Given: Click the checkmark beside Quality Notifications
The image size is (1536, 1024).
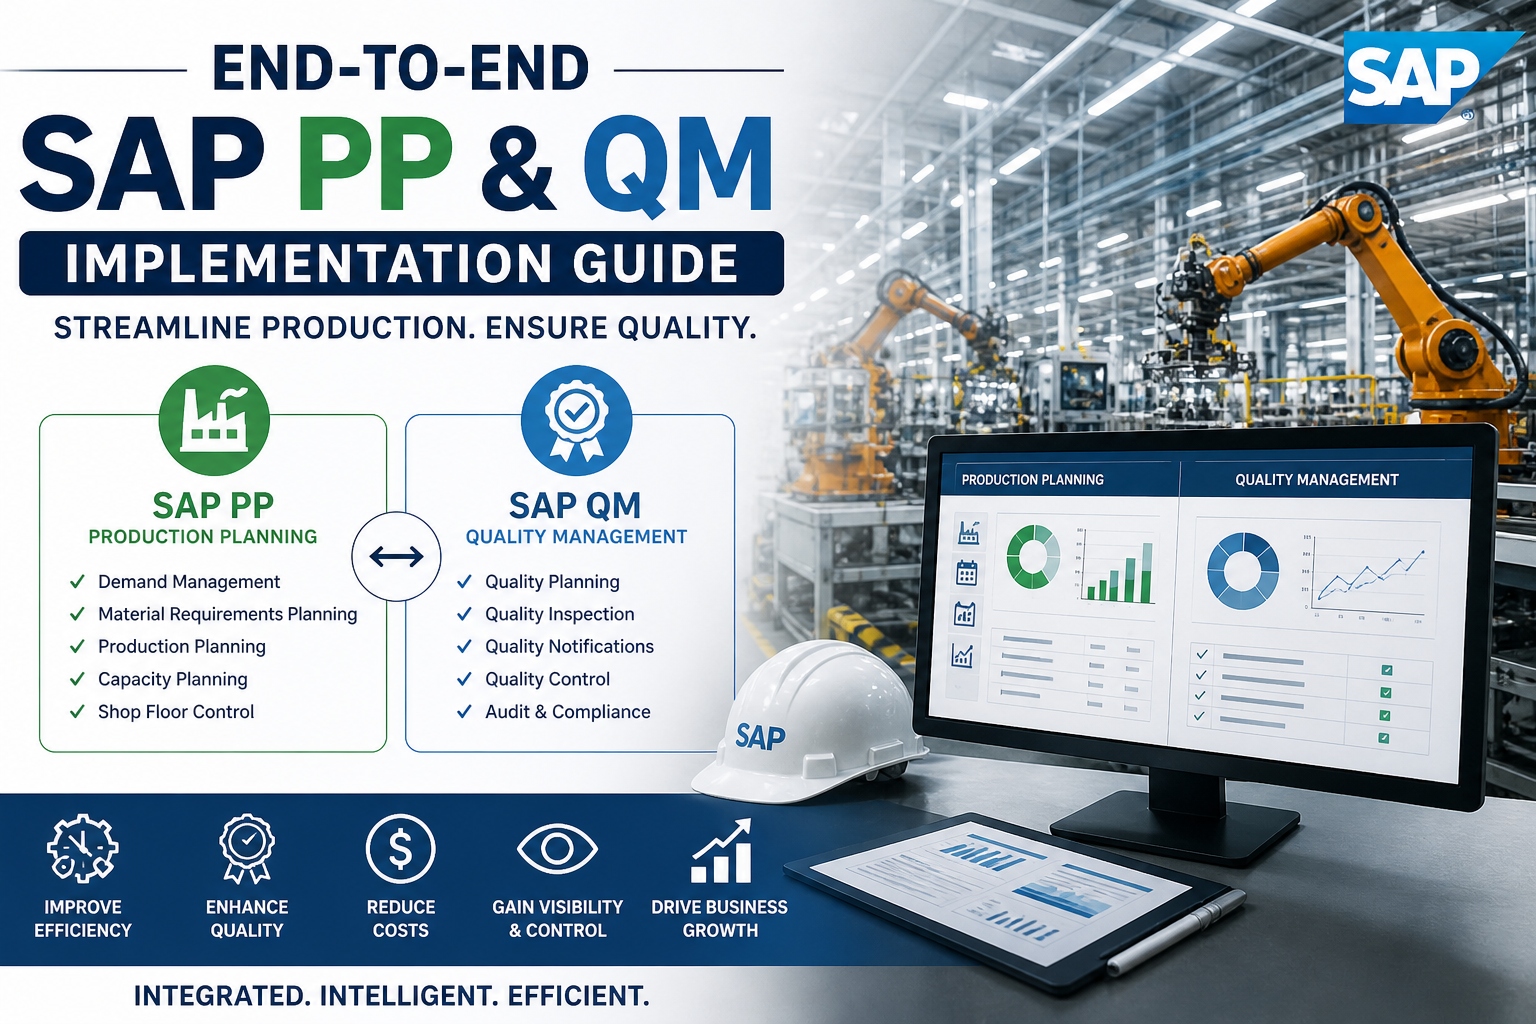Looking at the screenshot, I should [x=464, y=646].
